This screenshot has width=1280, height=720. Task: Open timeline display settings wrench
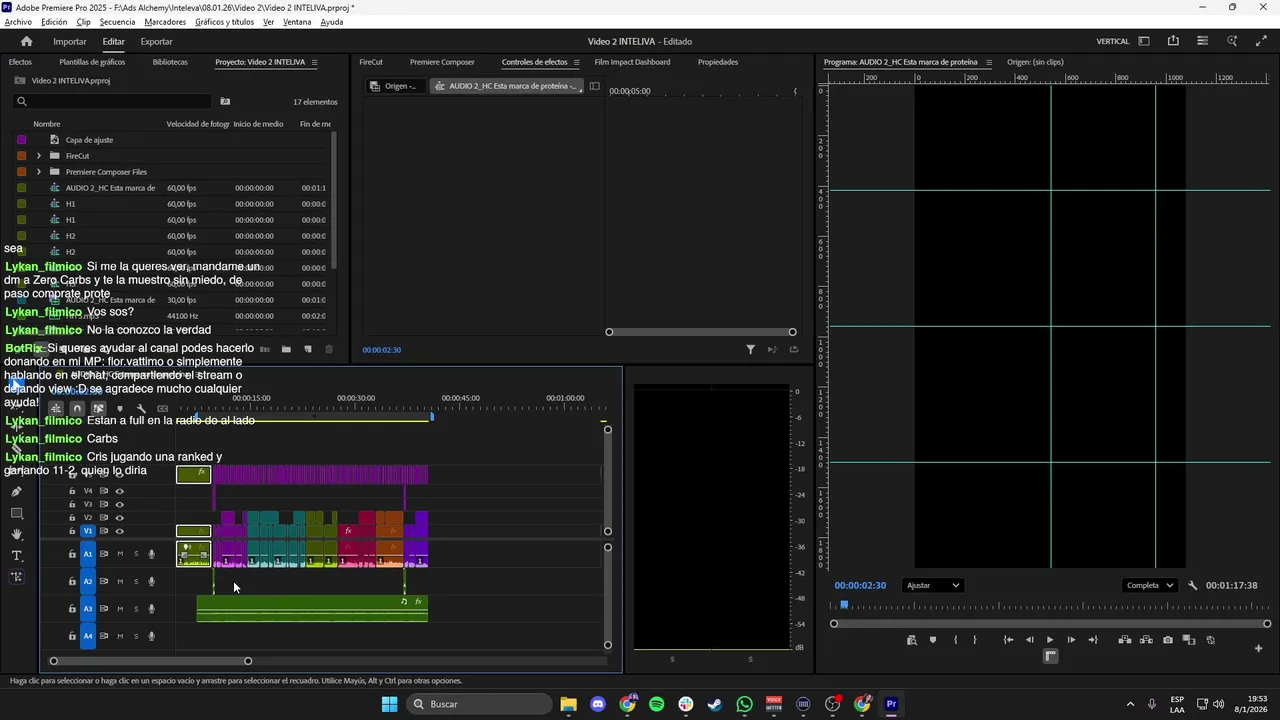click(x=141, y=408)
